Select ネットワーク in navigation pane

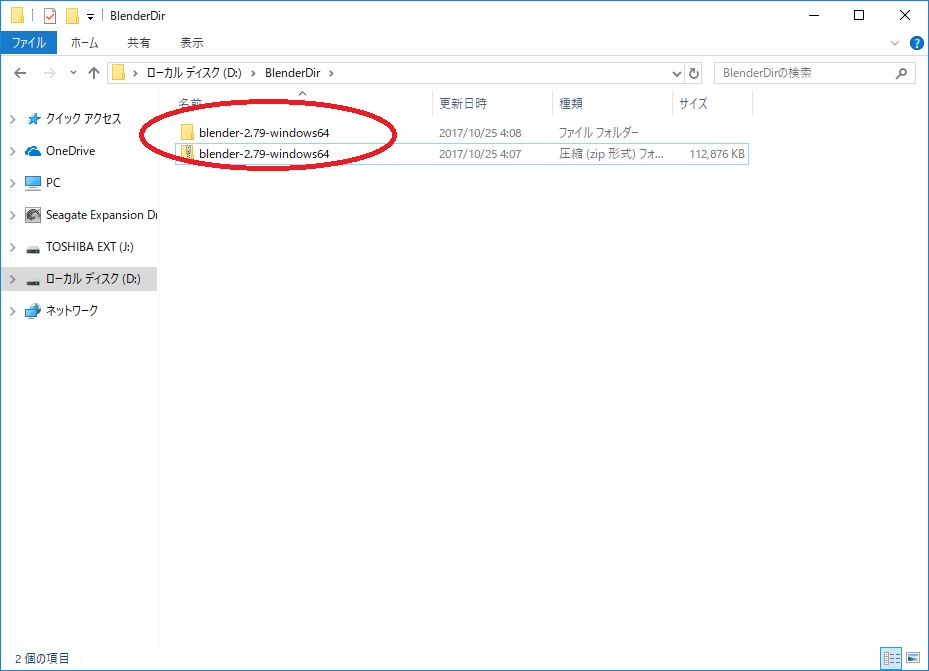click(x=72, y=310)
